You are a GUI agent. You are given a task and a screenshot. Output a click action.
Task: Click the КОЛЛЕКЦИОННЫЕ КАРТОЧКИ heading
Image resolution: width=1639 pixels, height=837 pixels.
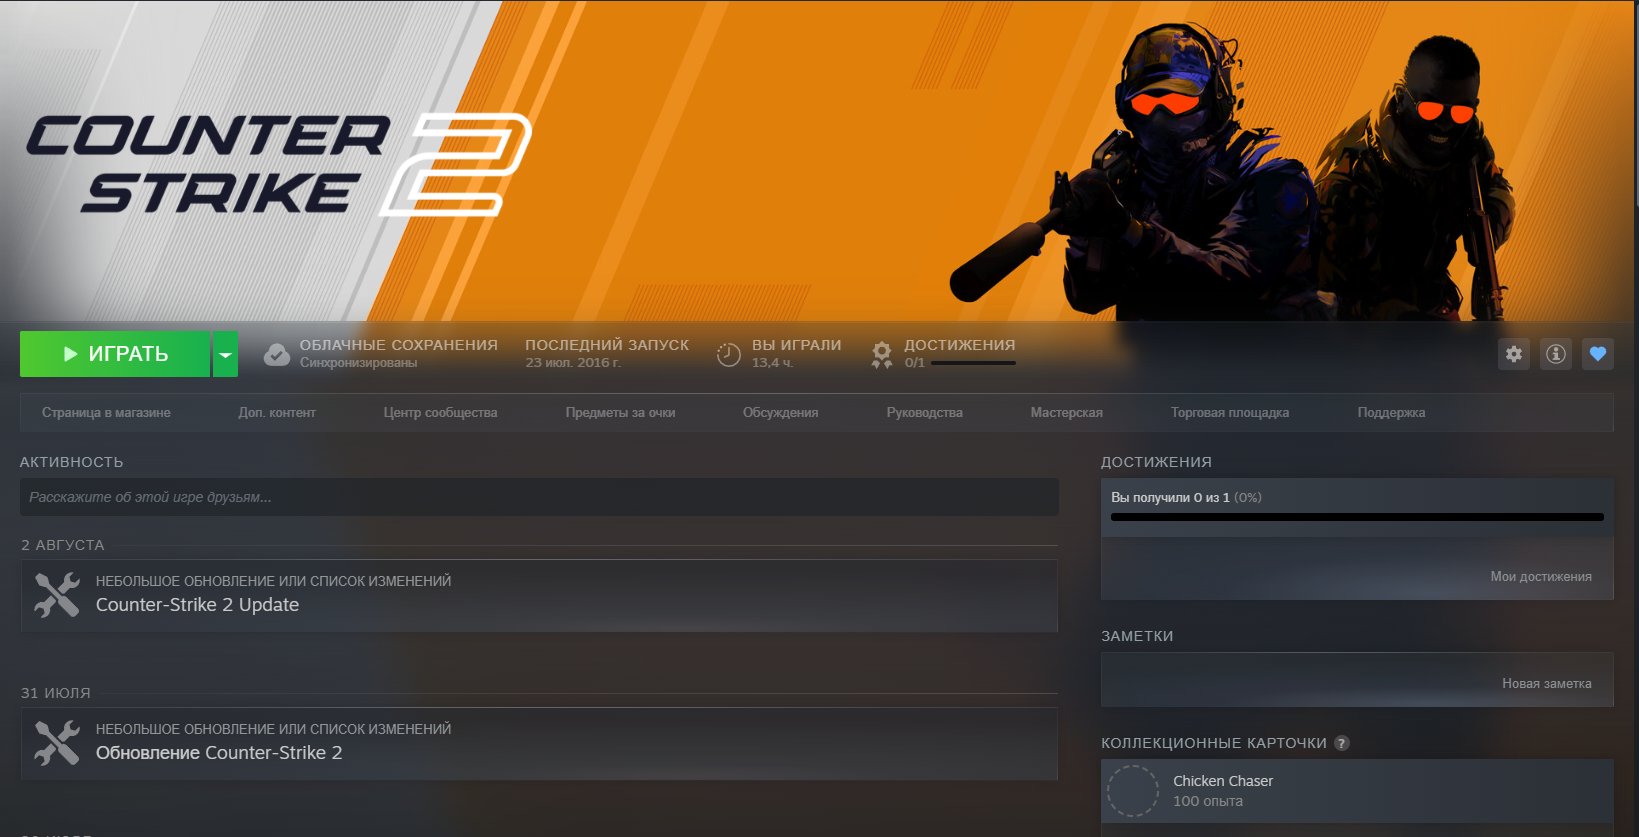click(x=1214, y=743)
